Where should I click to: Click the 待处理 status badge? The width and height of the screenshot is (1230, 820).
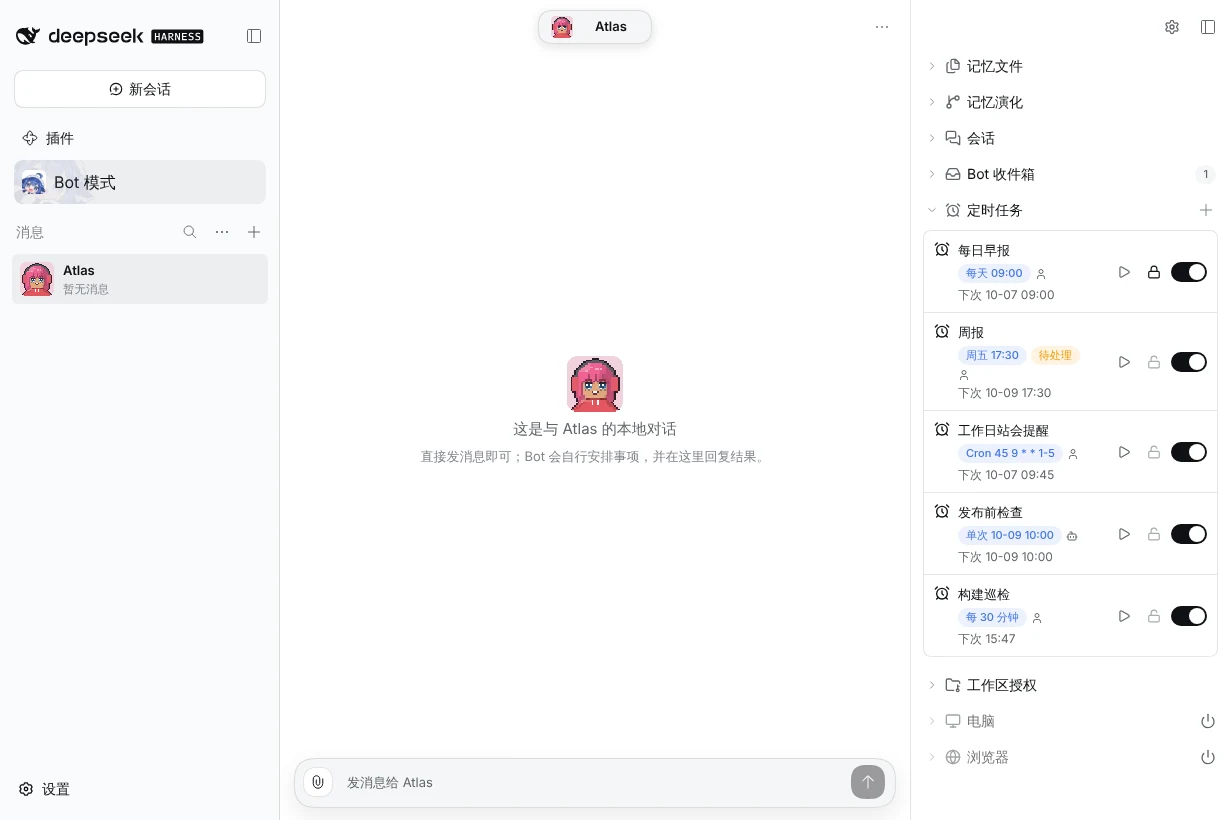click(1055, 355)
